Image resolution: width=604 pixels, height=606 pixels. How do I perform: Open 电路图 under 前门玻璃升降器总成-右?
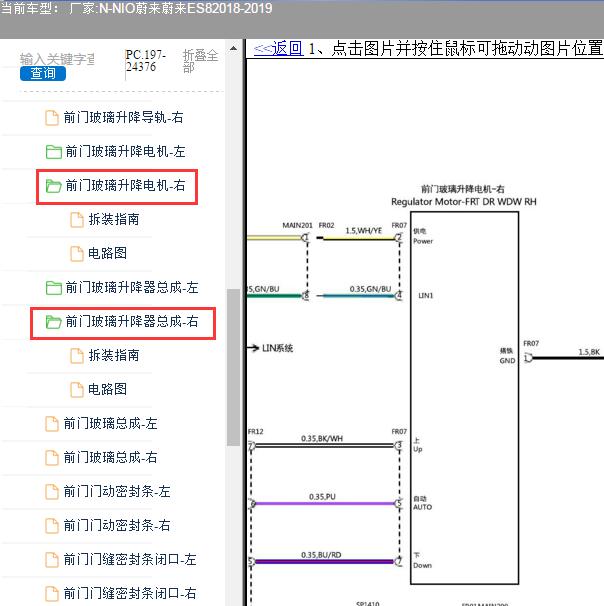[107, 389]
